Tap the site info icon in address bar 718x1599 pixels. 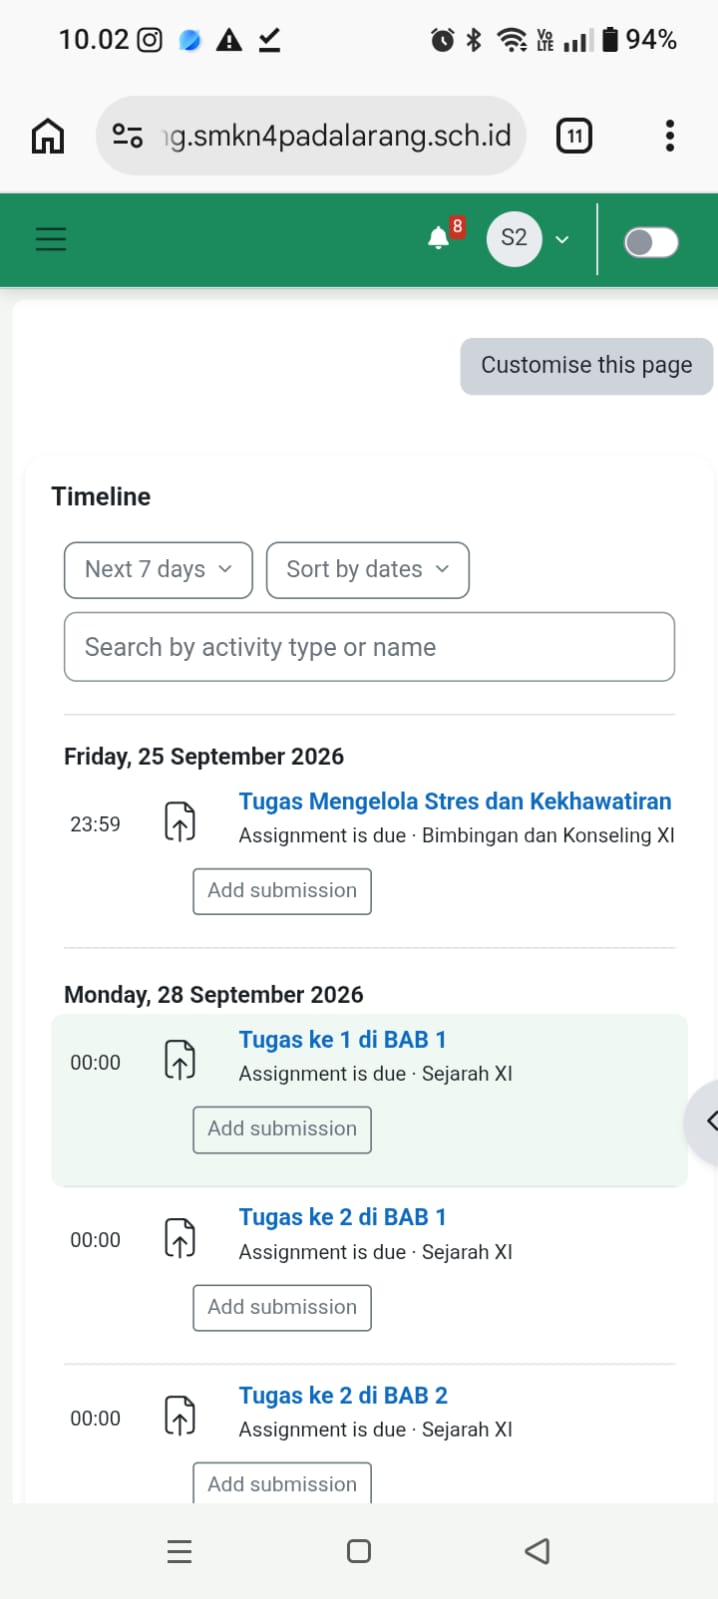(127, 136)
